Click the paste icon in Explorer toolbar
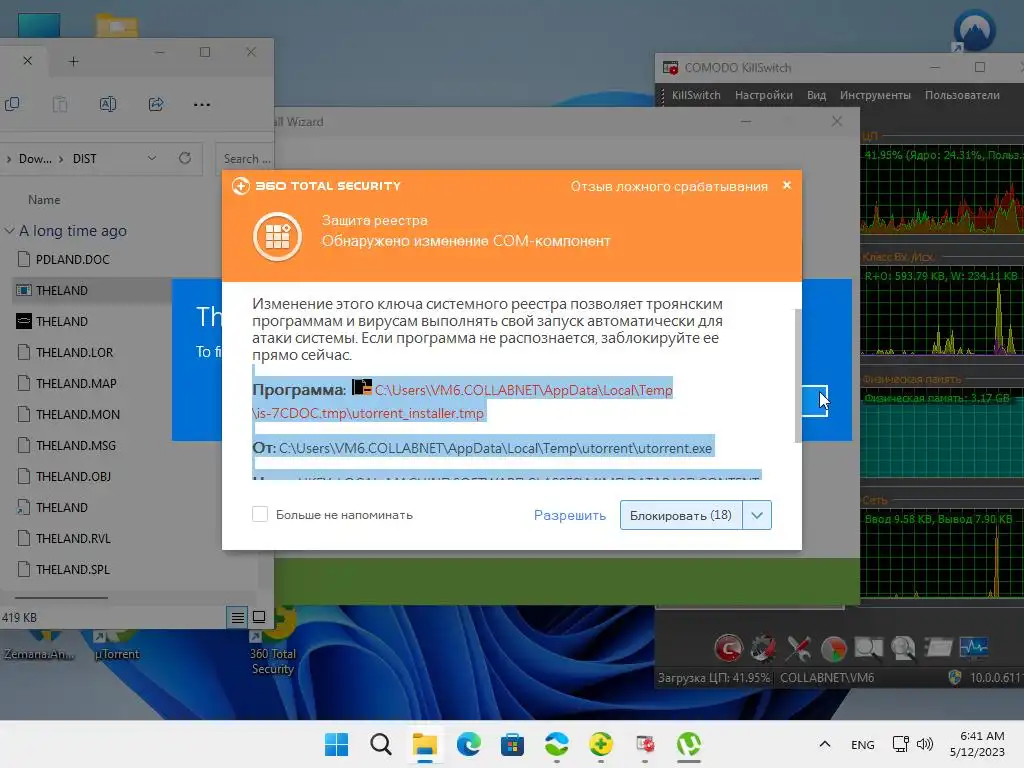 click(x=60, y=104)
